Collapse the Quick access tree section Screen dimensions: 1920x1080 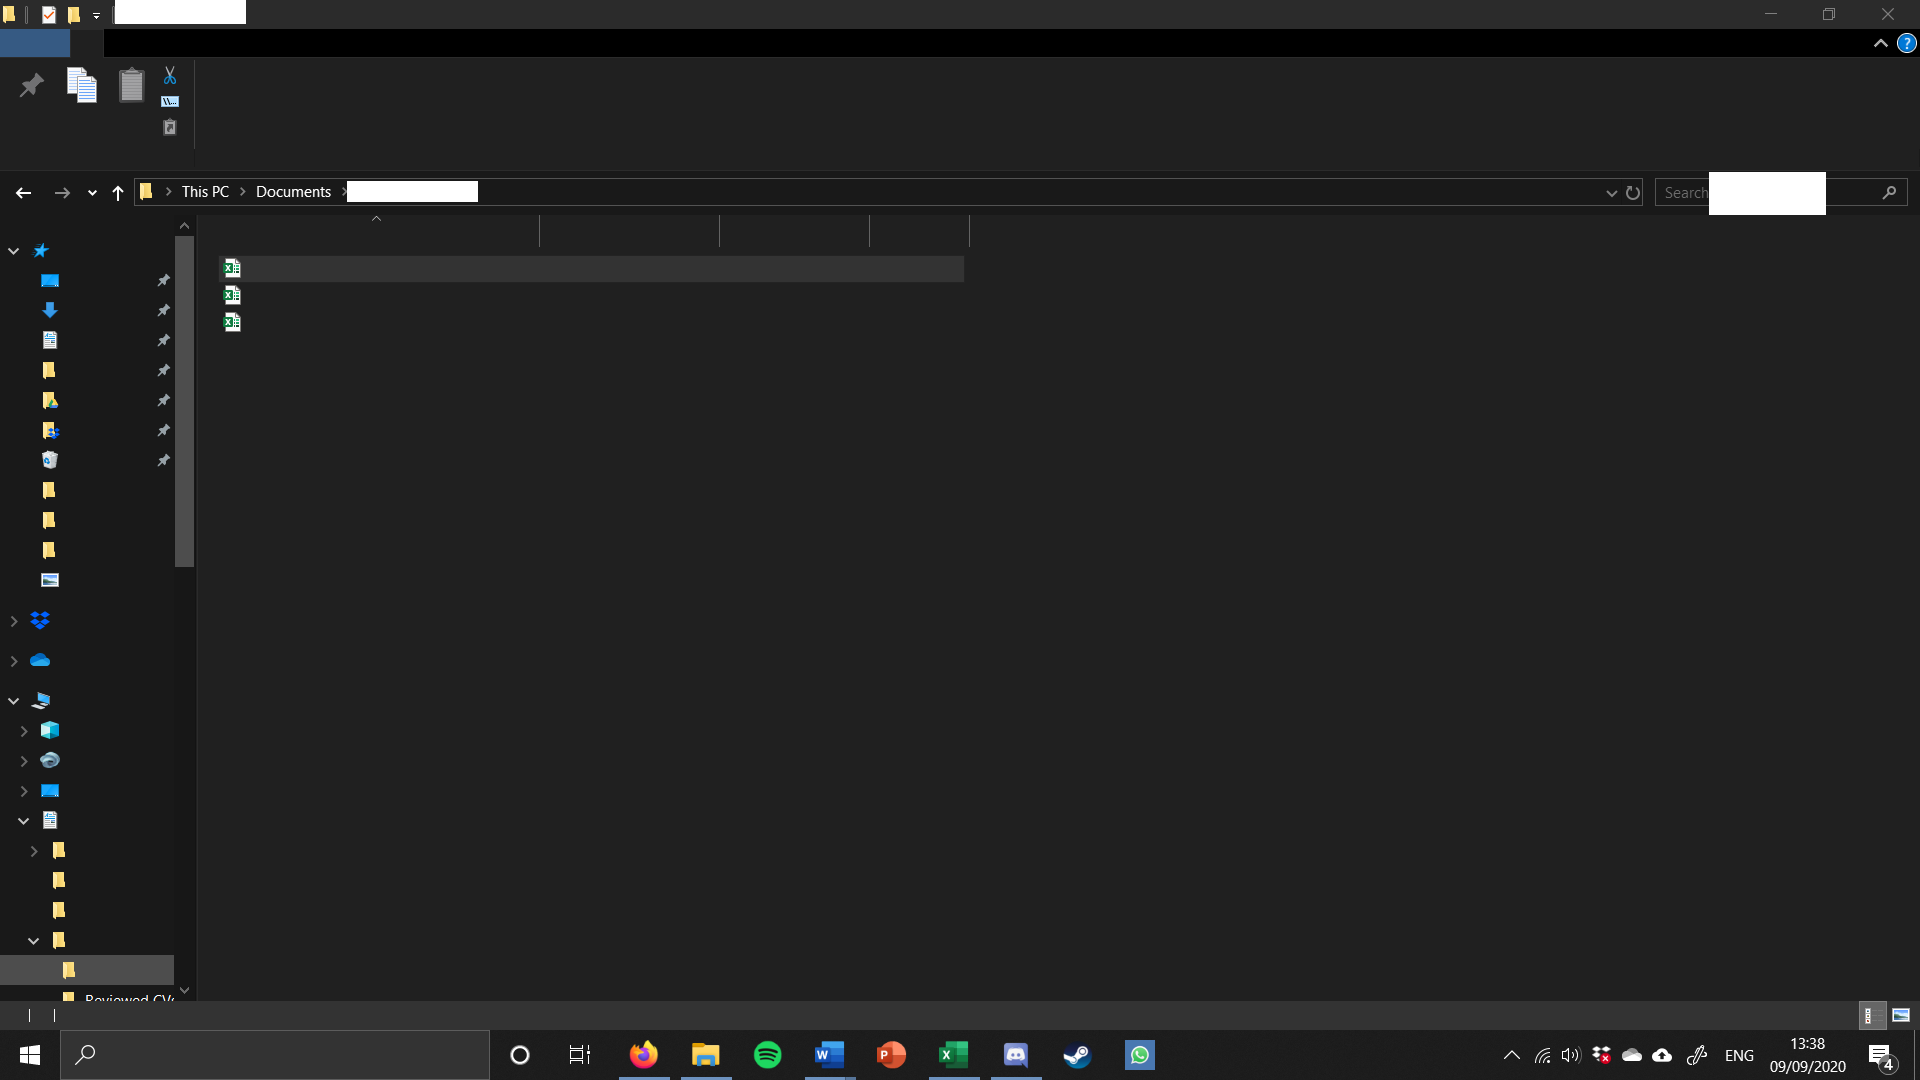pos(14,251)
